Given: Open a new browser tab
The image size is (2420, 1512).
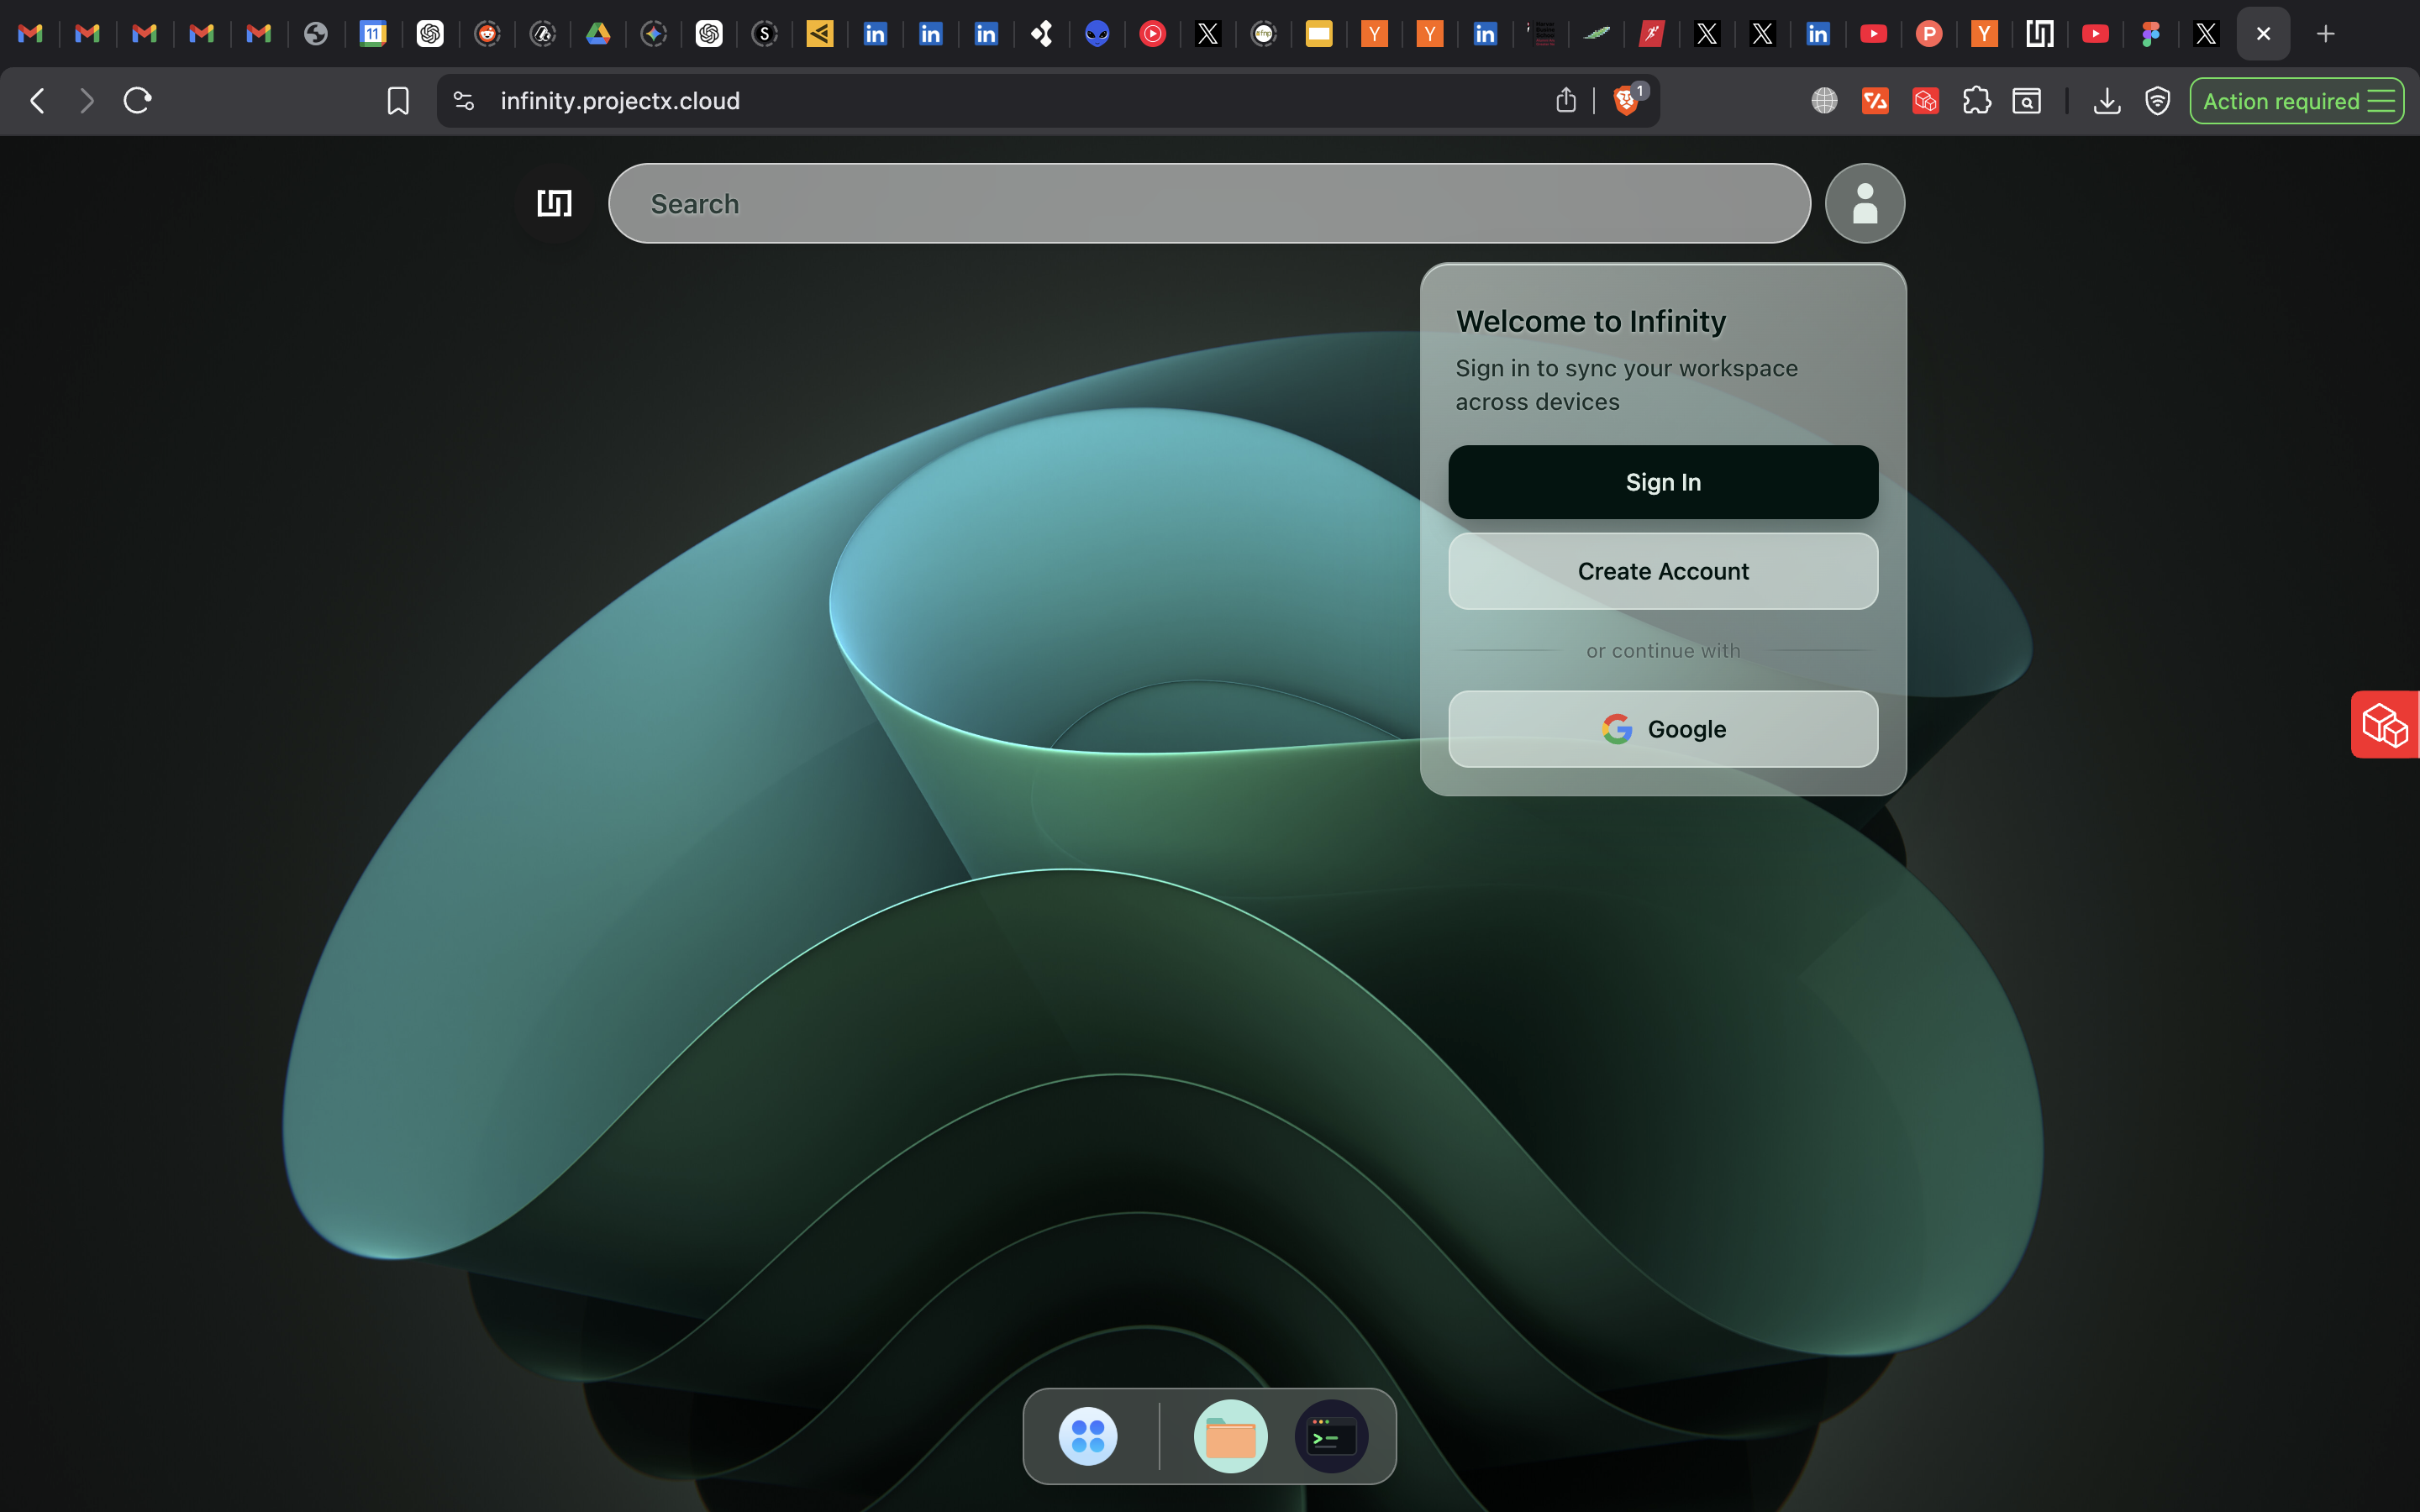Looking at the screenshot, I should pos(2325,34).
